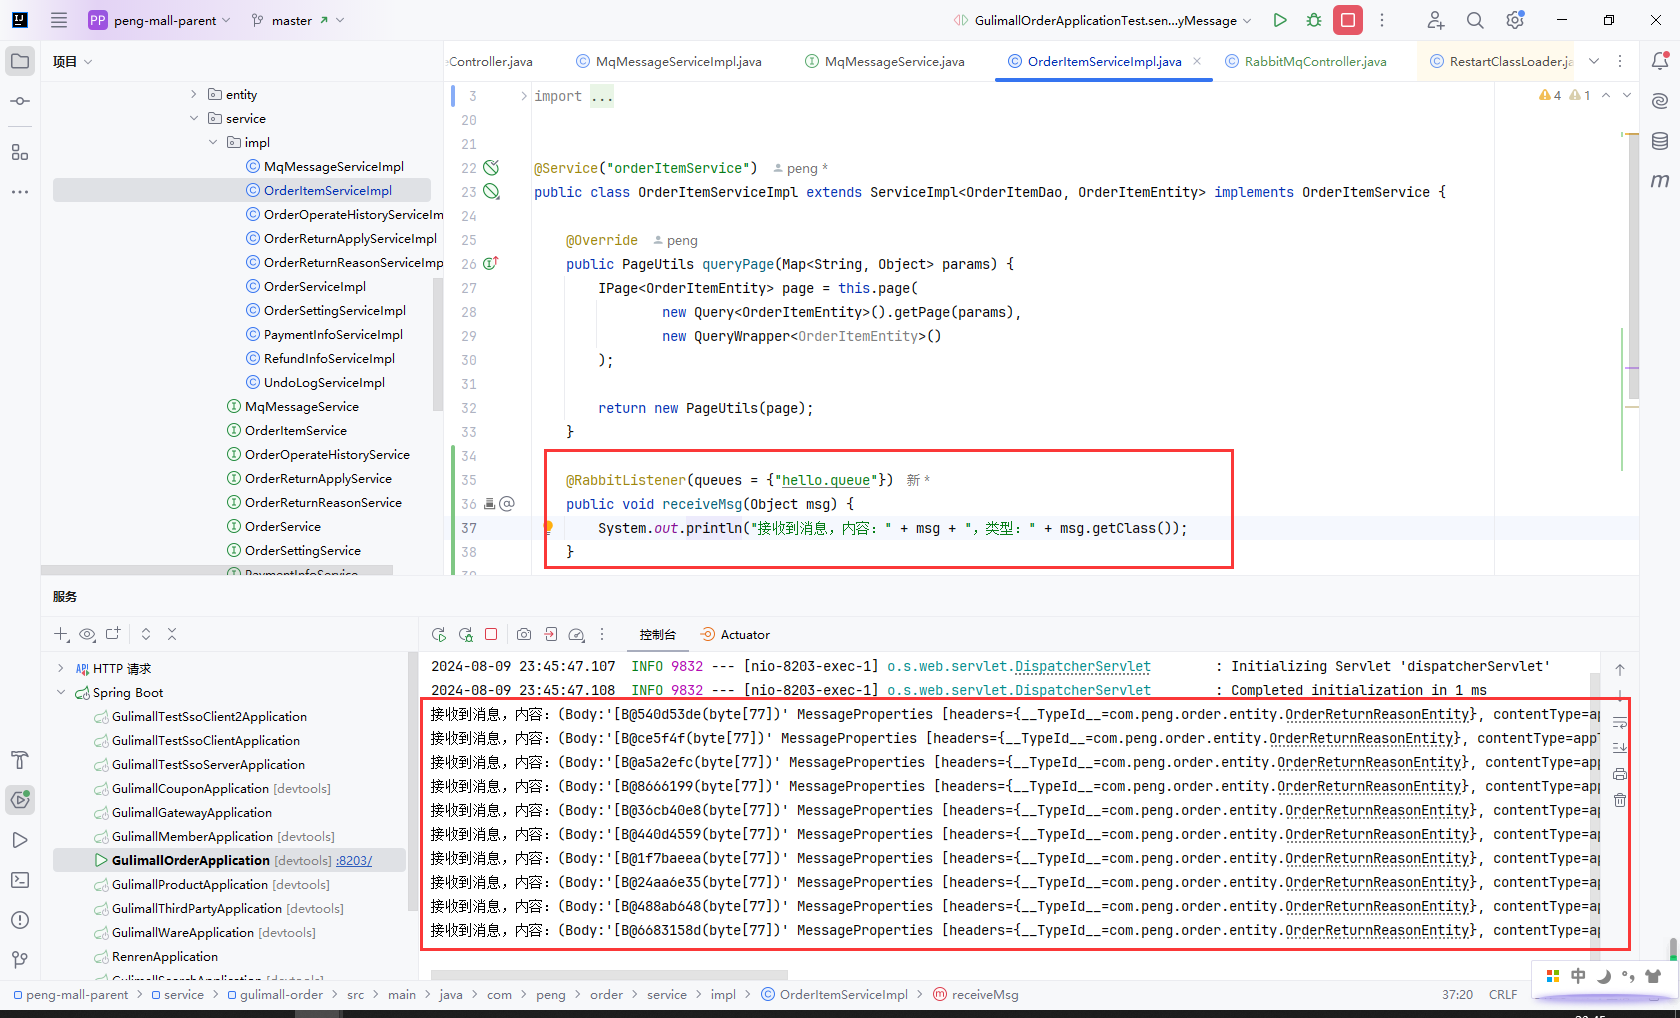Run the current test configuration
The image size is (1680, 1018).
1280,20
